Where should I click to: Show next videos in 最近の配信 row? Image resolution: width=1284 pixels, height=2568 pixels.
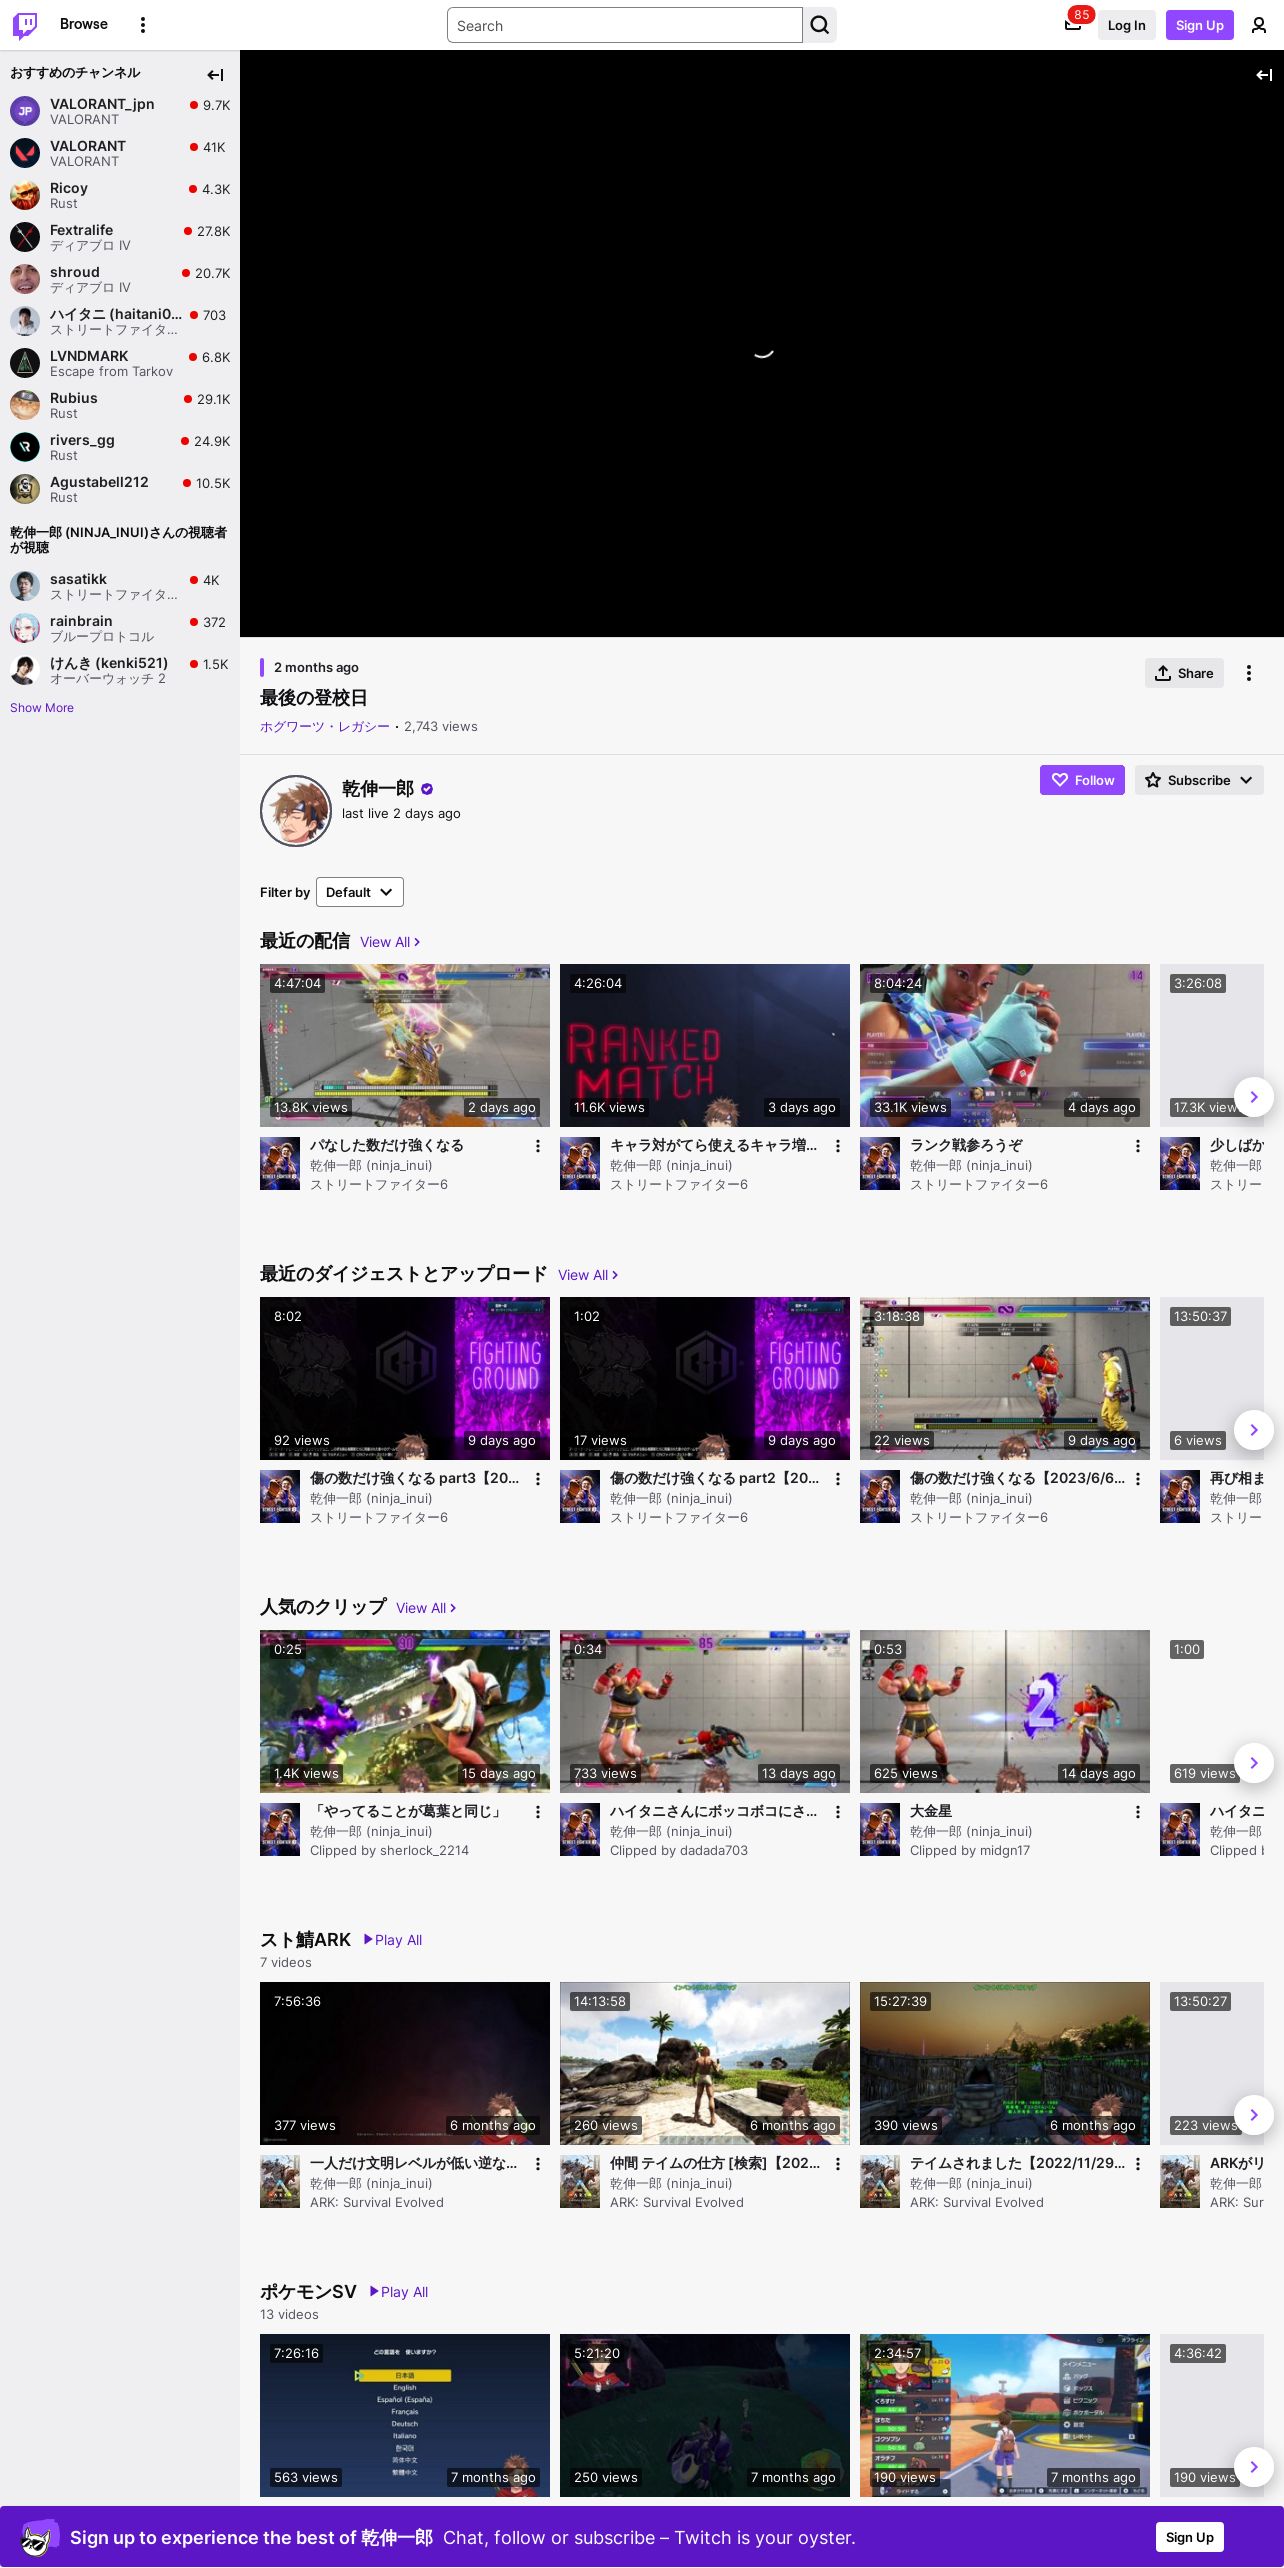1254,1097
